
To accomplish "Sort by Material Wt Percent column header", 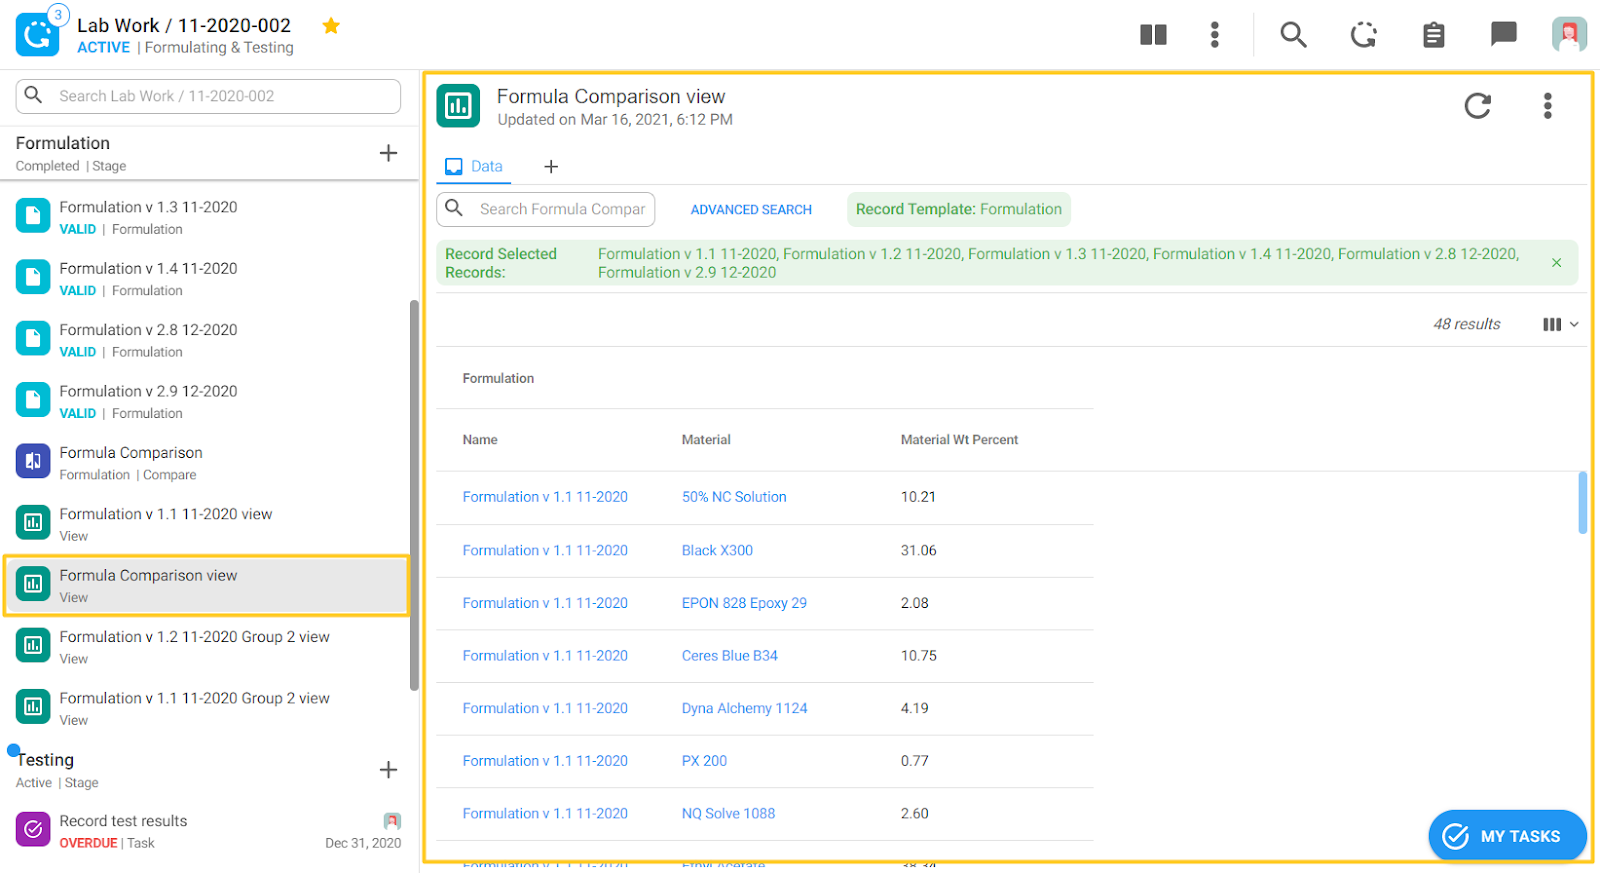I will [959, 440].
